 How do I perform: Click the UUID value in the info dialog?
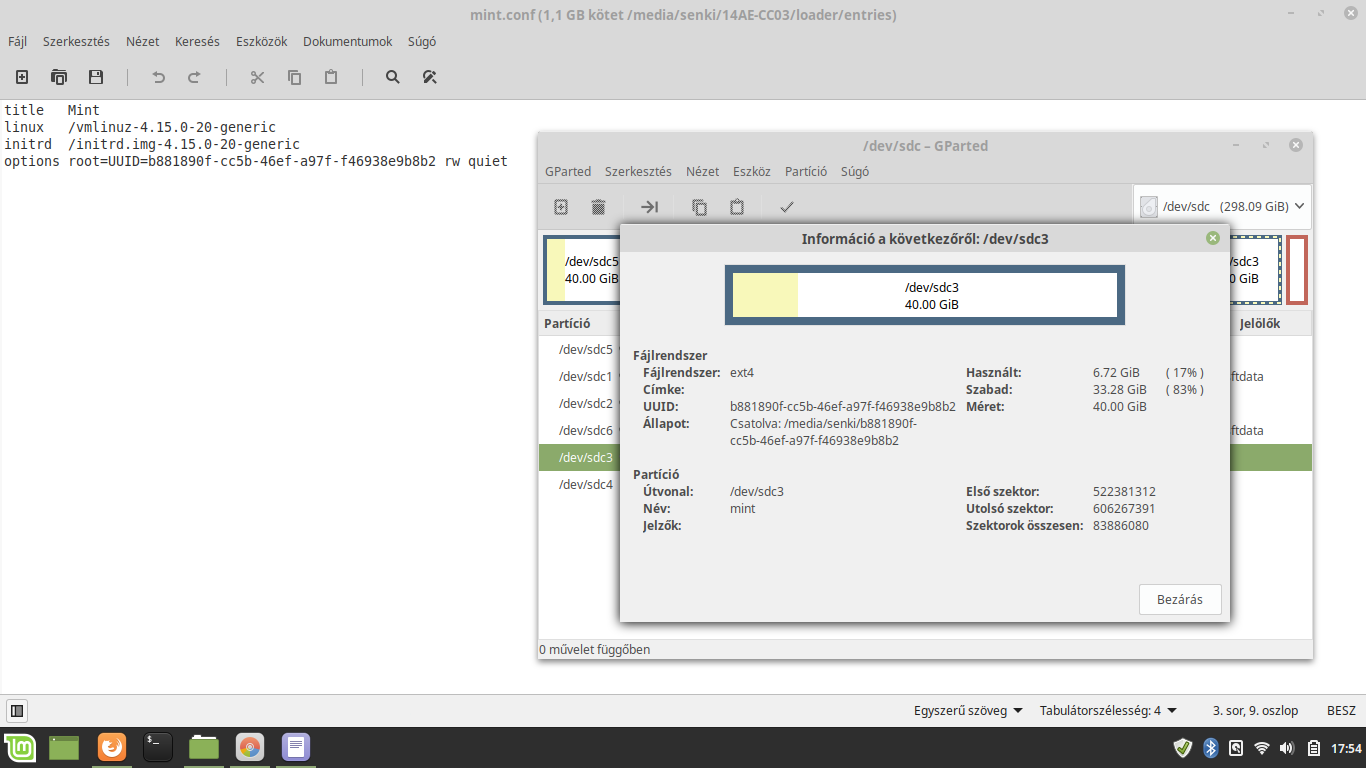(x=843, y=407)
